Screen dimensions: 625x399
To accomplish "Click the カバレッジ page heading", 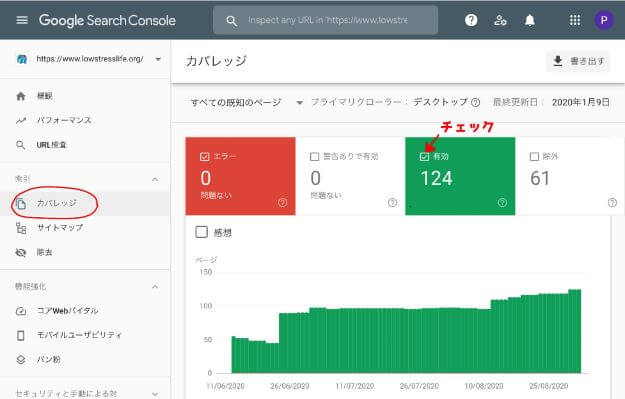I will coord(216,61).
